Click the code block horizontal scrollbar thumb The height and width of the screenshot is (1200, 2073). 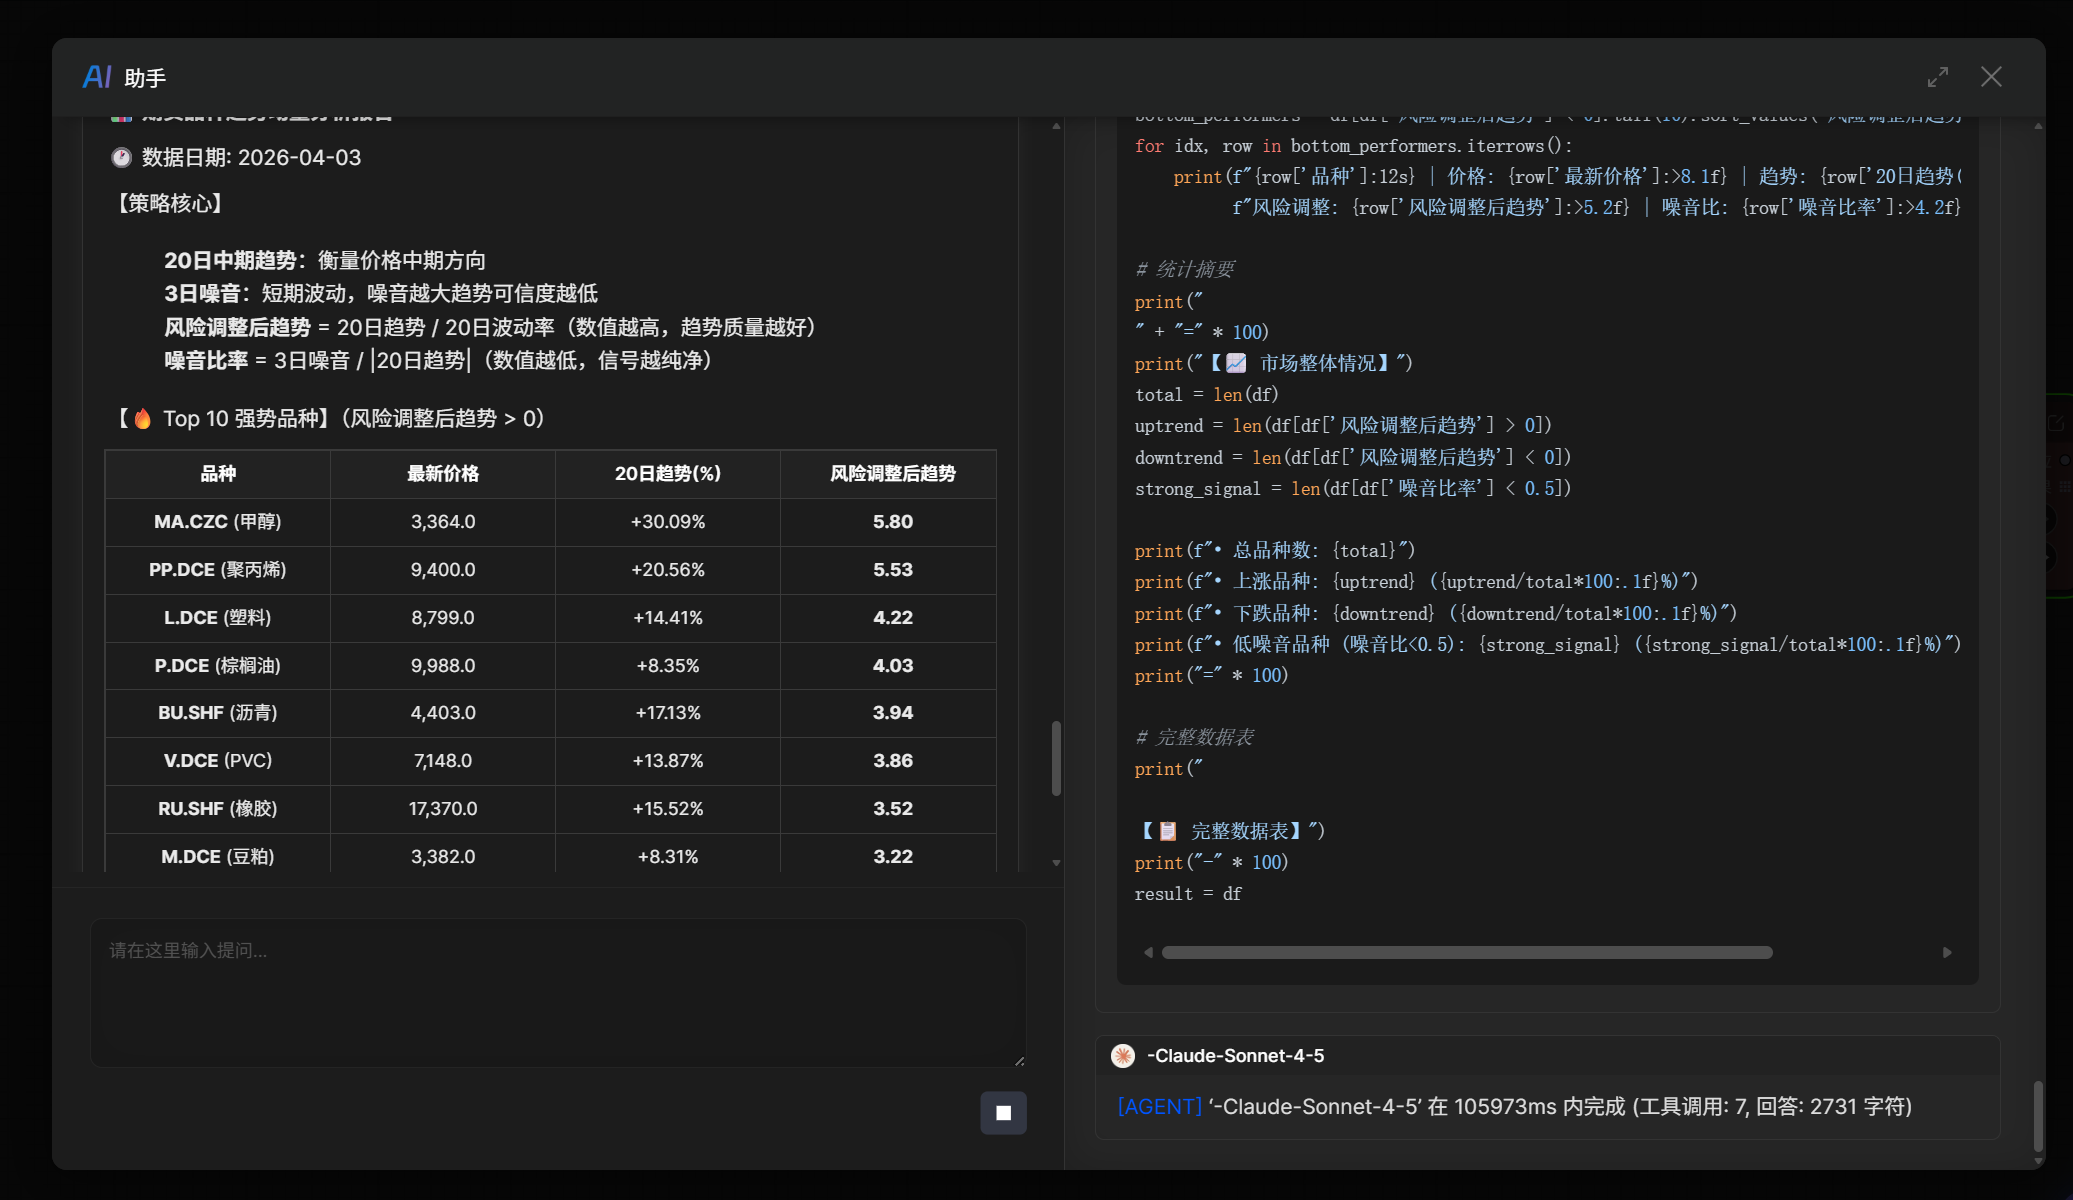point(1466,952)
